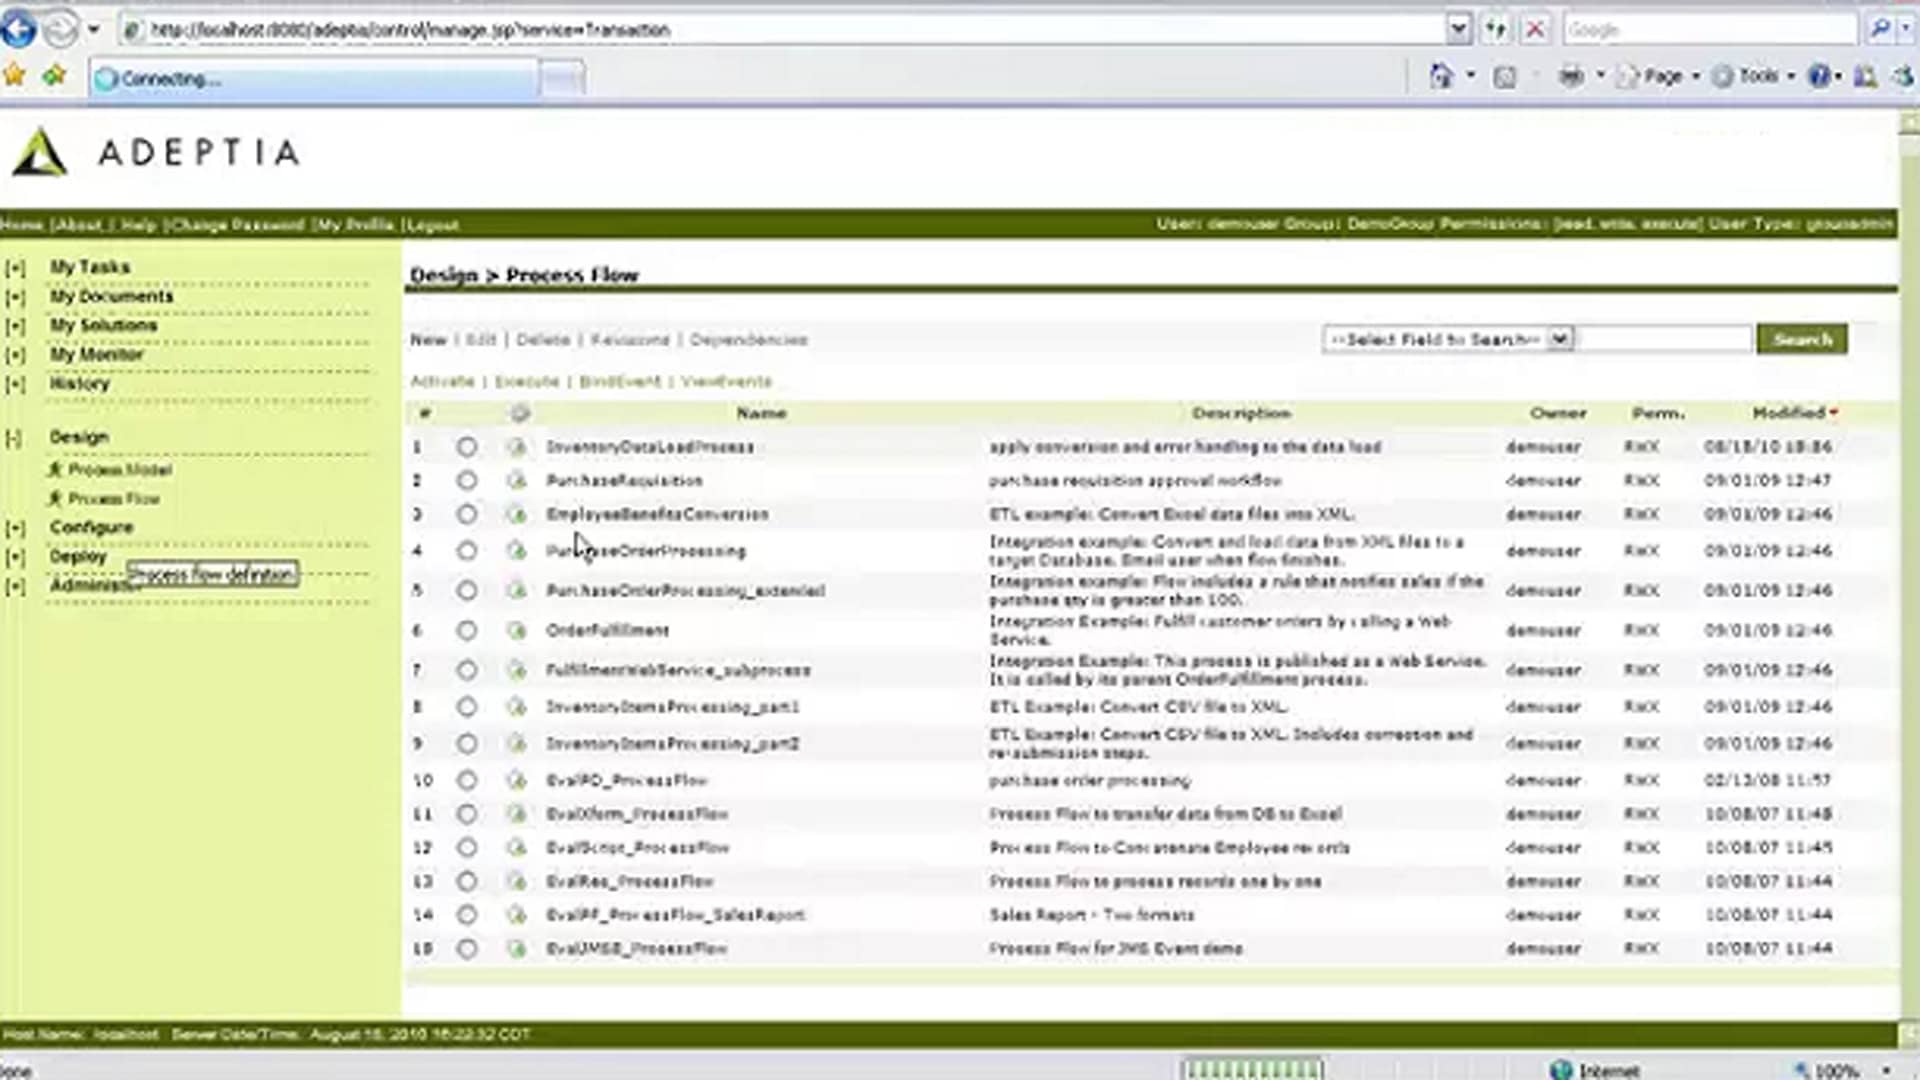This screenshot has width=1920, height=1080.
Task: Select the OrderFulfillment row radio button
Action: pos(467,631)
